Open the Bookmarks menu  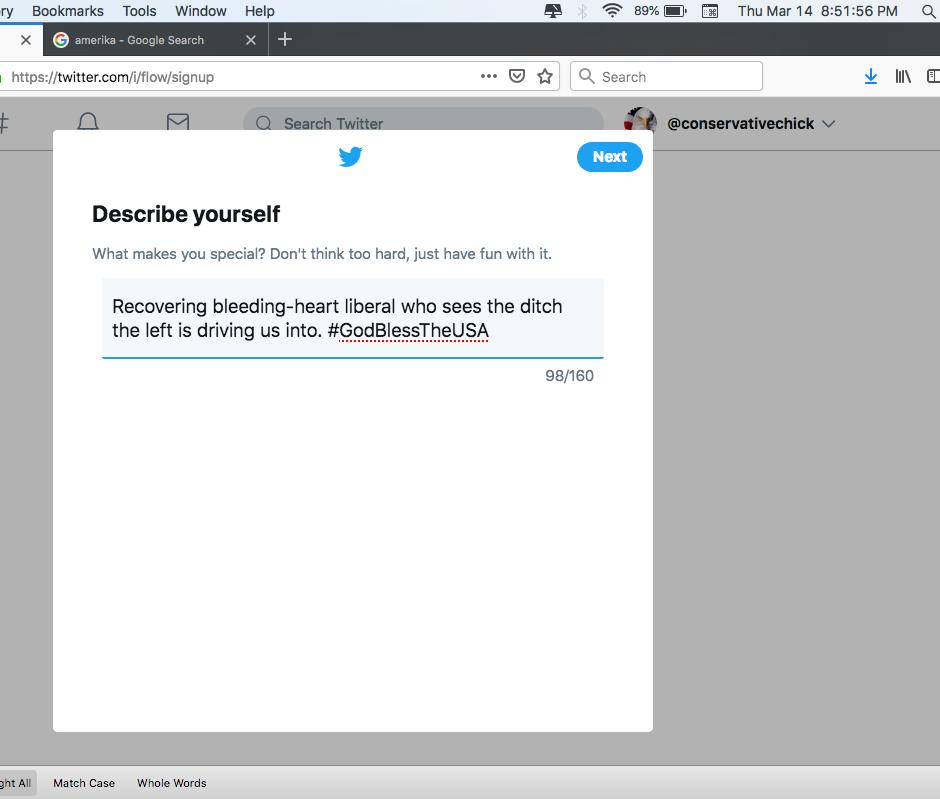[x=68, y=11]
